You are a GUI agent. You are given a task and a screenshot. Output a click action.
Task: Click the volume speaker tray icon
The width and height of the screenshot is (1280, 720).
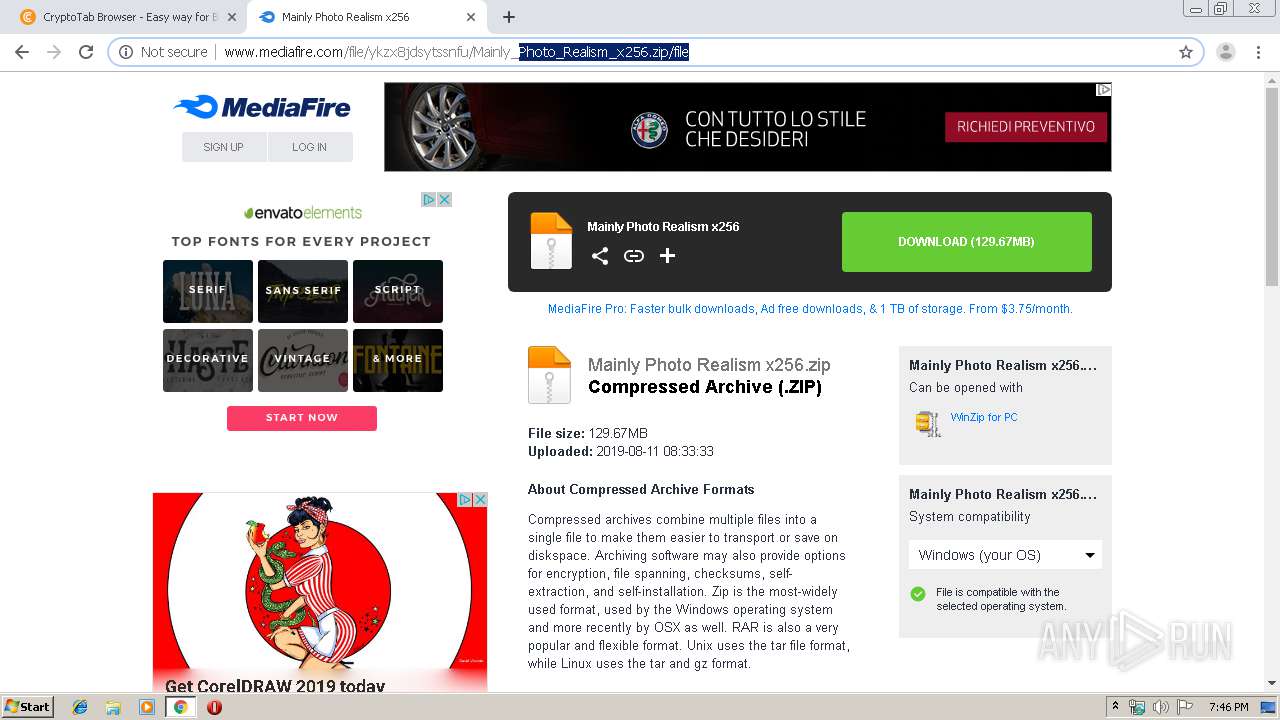tap(1161, 707)
